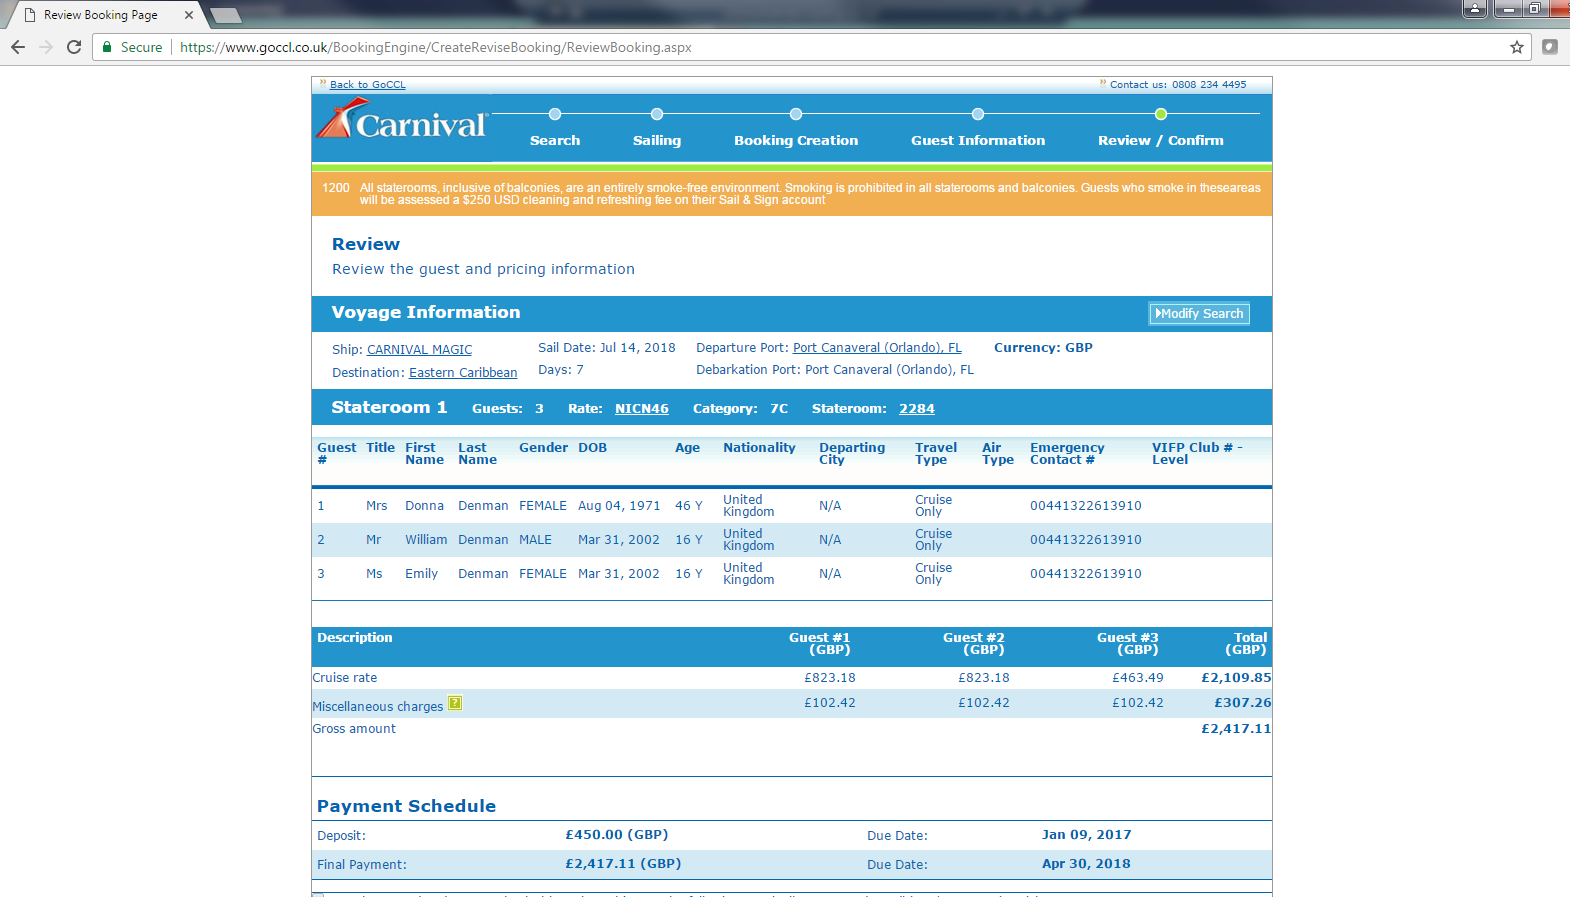Reload the Review Booking page

74,47
